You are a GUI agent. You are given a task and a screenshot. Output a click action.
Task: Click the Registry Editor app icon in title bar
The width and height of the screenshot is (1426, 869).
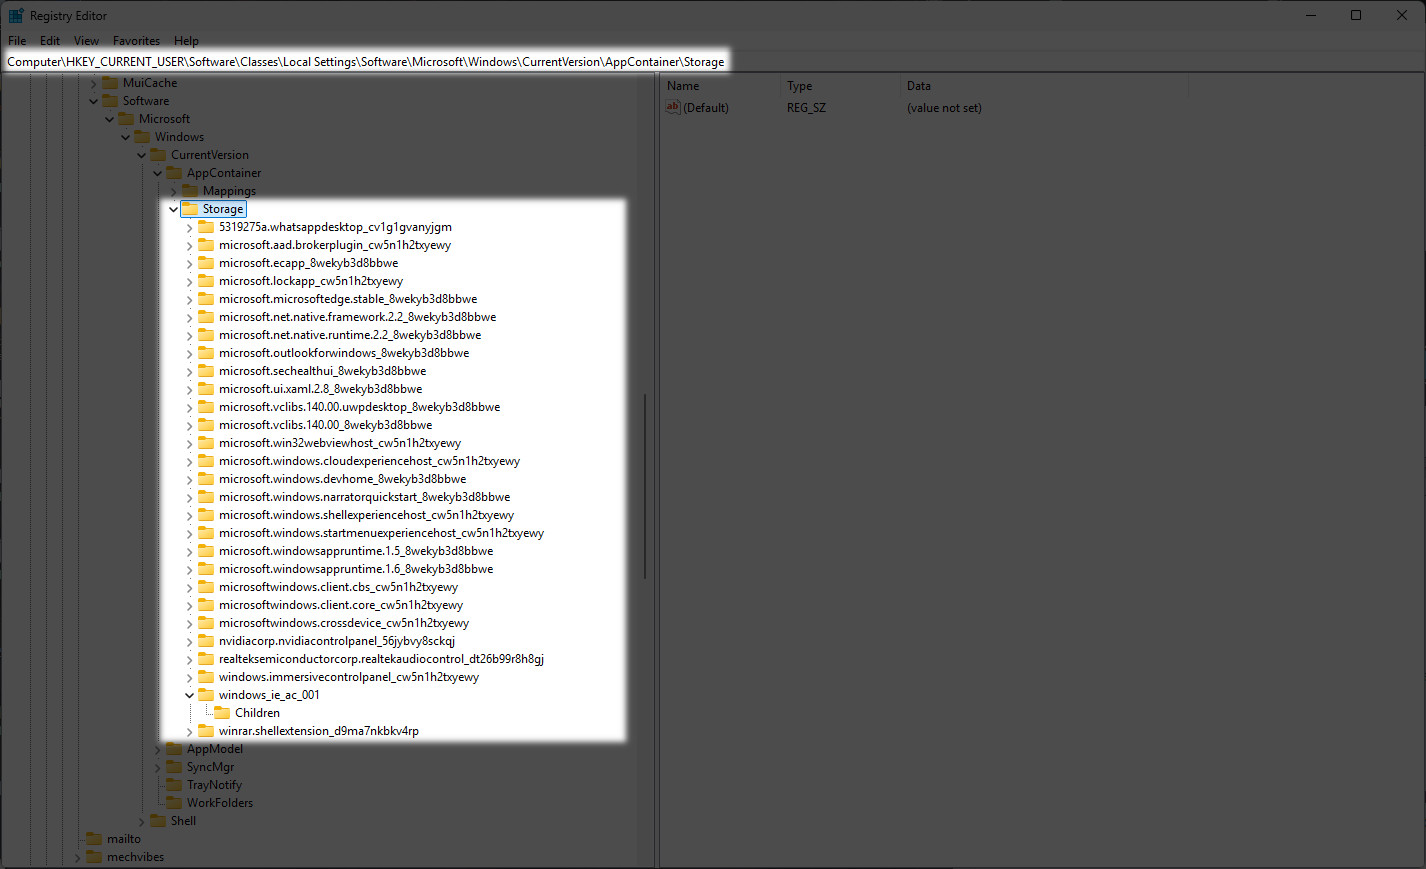pyautogui.click(x=16, y=15)
